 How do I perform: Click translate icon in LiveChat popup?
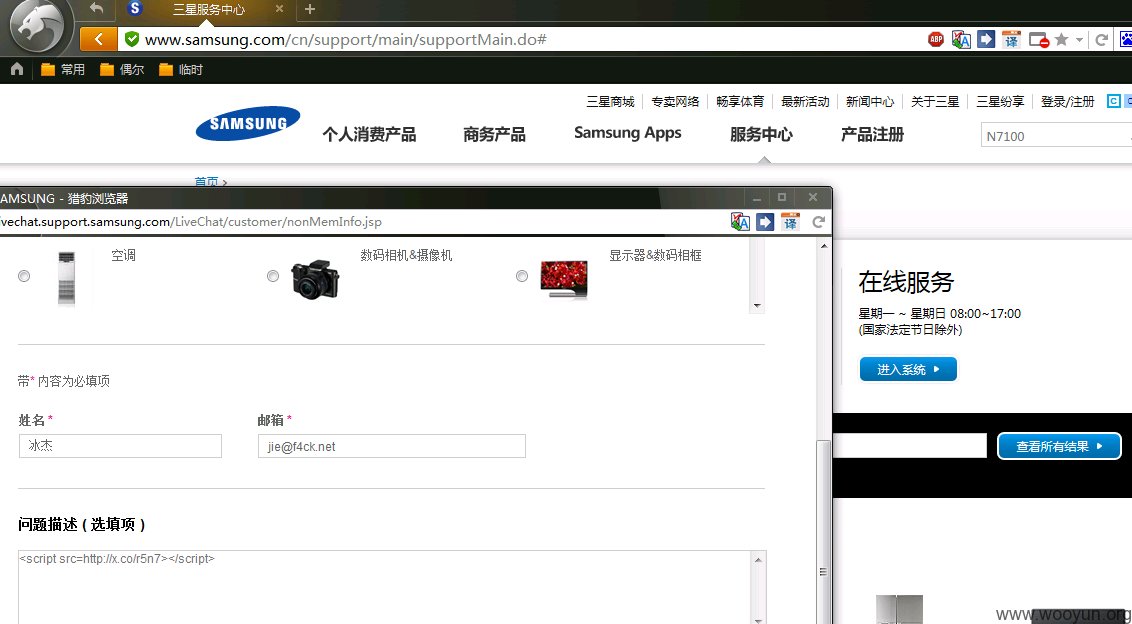pos(740,222)
